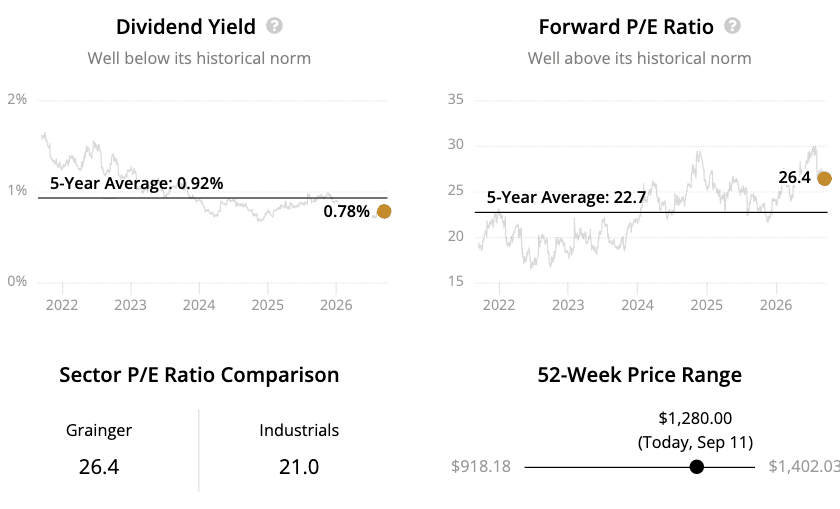Click the Grainger P/E value 26.4

point(99,467)
